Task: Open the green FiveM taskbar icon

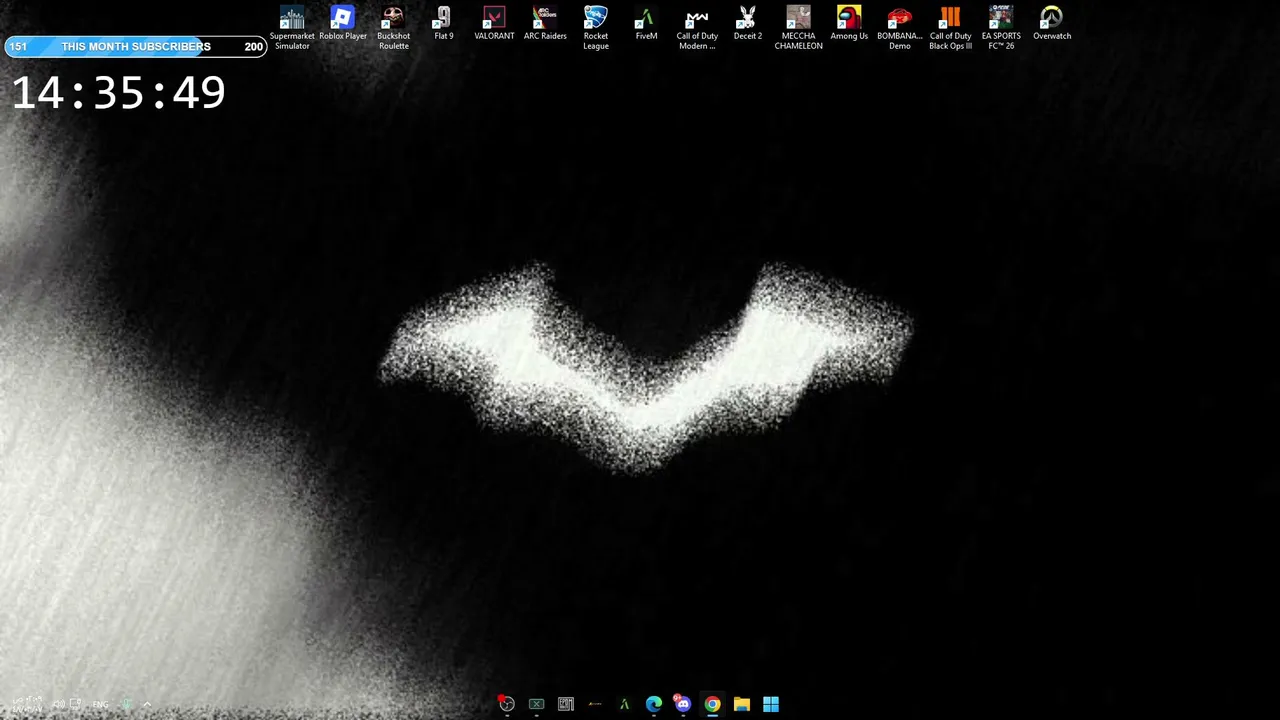Action: 624,704
